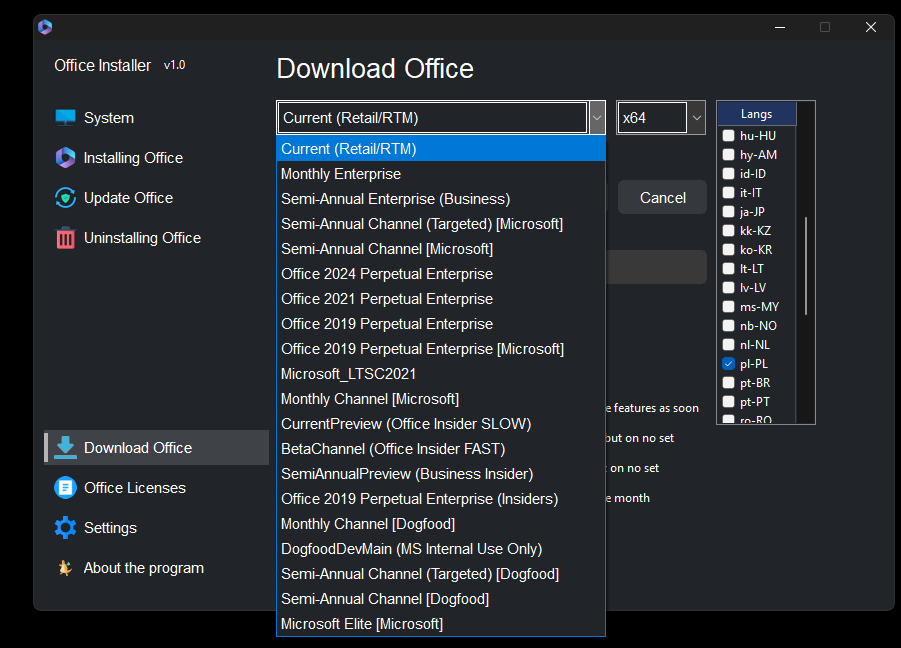Image resolution: width=901 pixels, height=648 pixels.
Task: Check the lt-LT language box
Action: coord(729,268)
